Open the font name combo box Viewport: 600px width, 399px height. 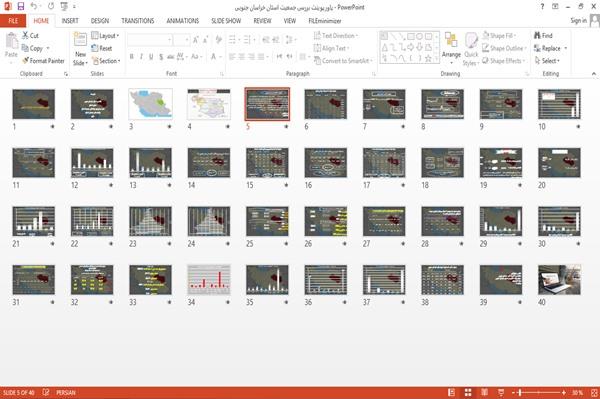(149, 40)
